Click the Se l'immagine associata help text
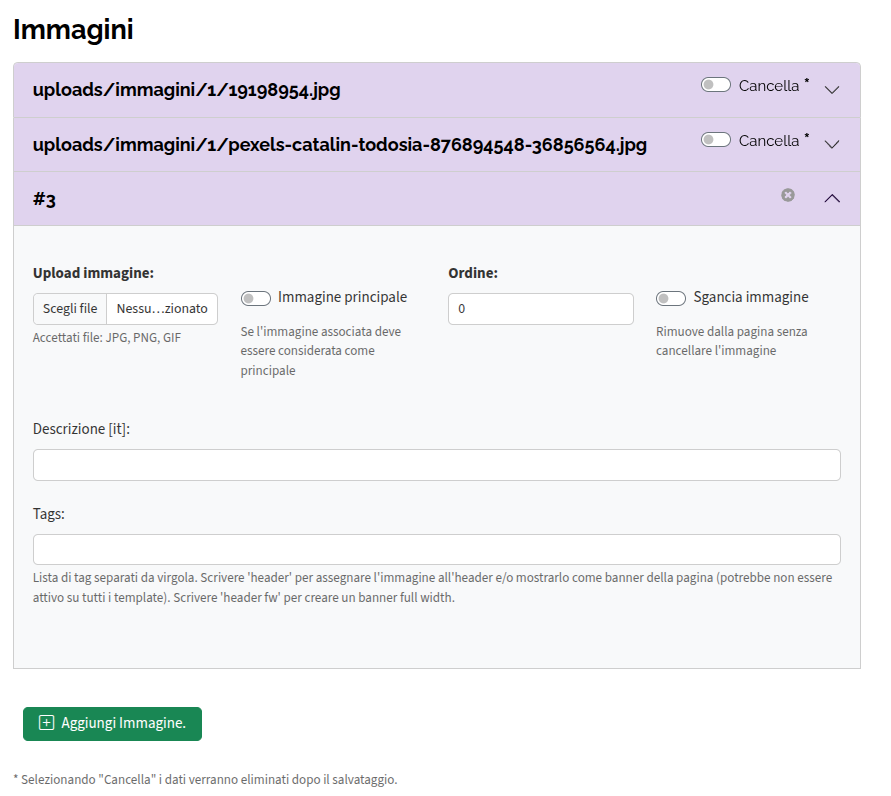Image resolution: width=891 pixels, height=796 pixels. point(320,351)
